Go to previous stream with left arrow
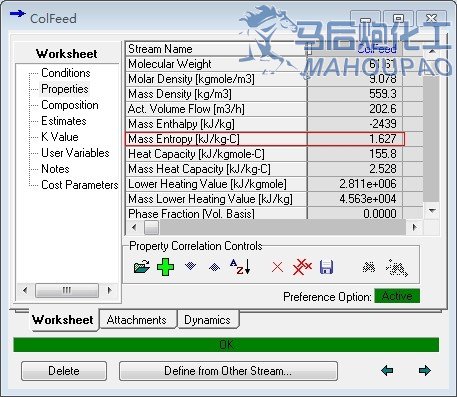 [x=387, y=370]
